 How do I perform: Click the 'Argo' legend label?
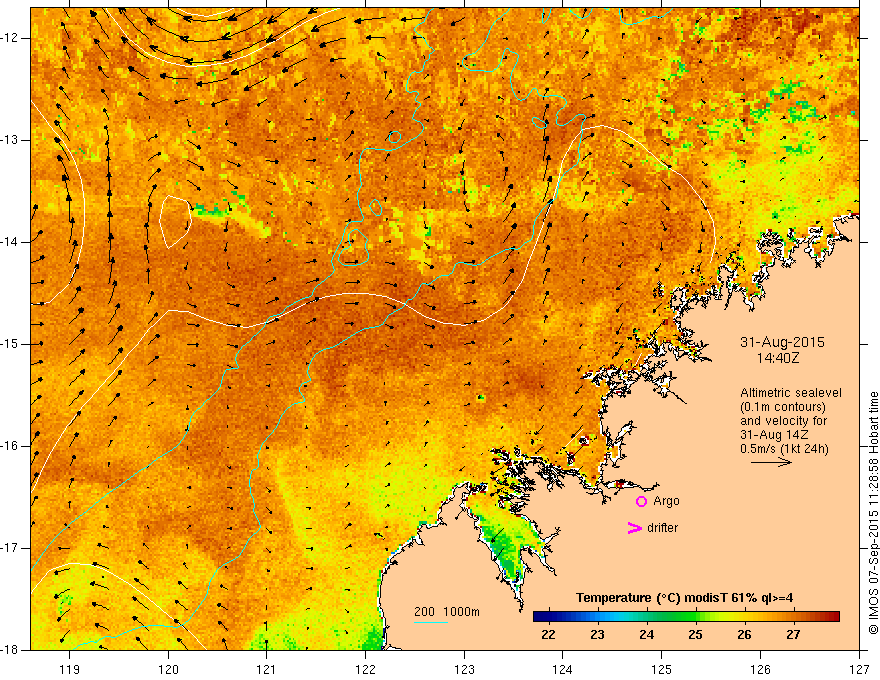point(666,501)
